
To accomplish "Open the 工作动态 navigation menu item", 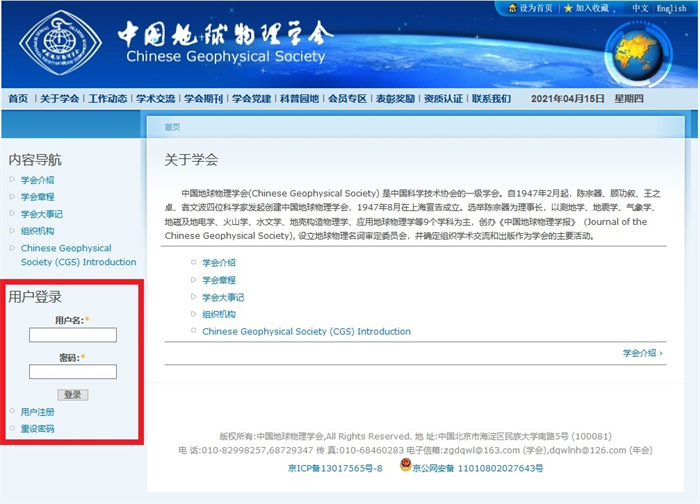I will click(x=108, y=99).
